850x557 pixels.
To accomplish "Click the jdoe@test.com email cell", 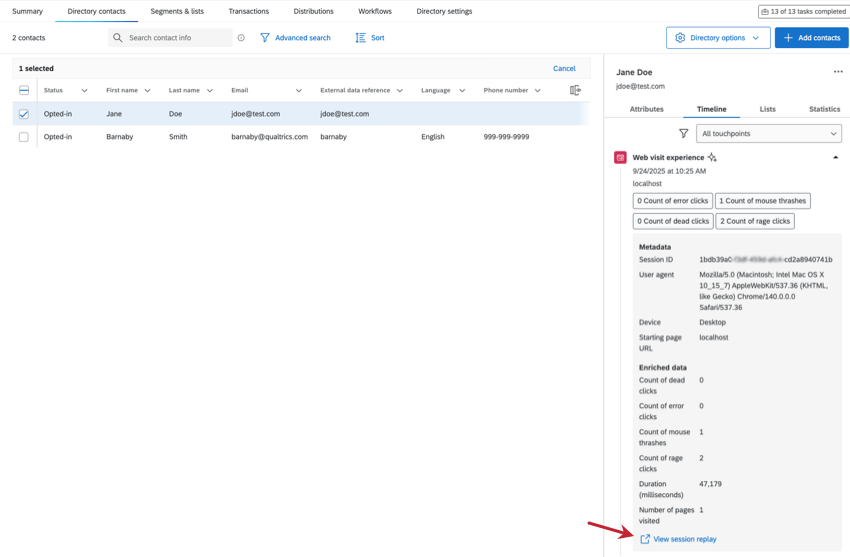I will [x=256, y=114].
